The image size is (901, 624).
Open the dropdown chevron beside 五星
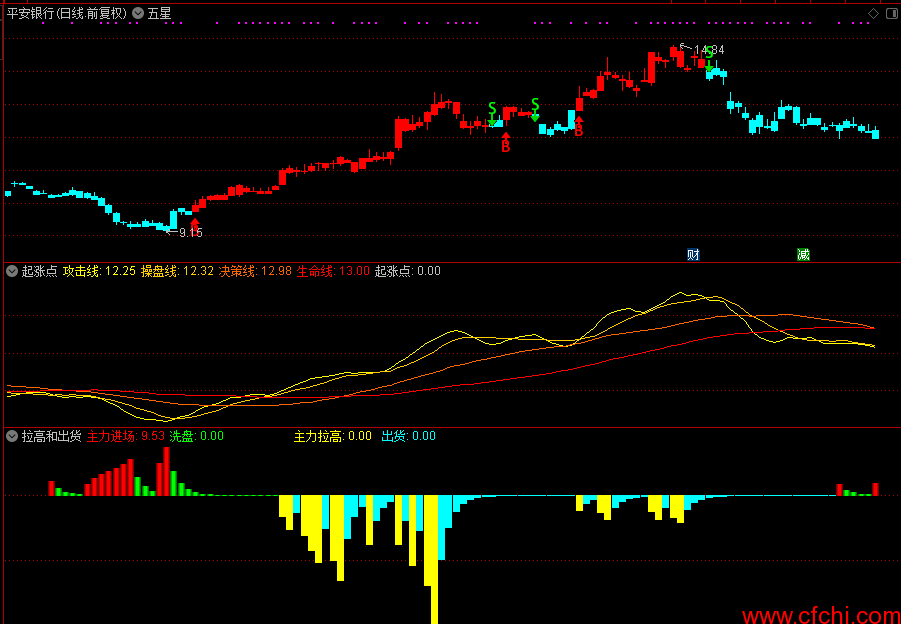(x=138, y=13)
